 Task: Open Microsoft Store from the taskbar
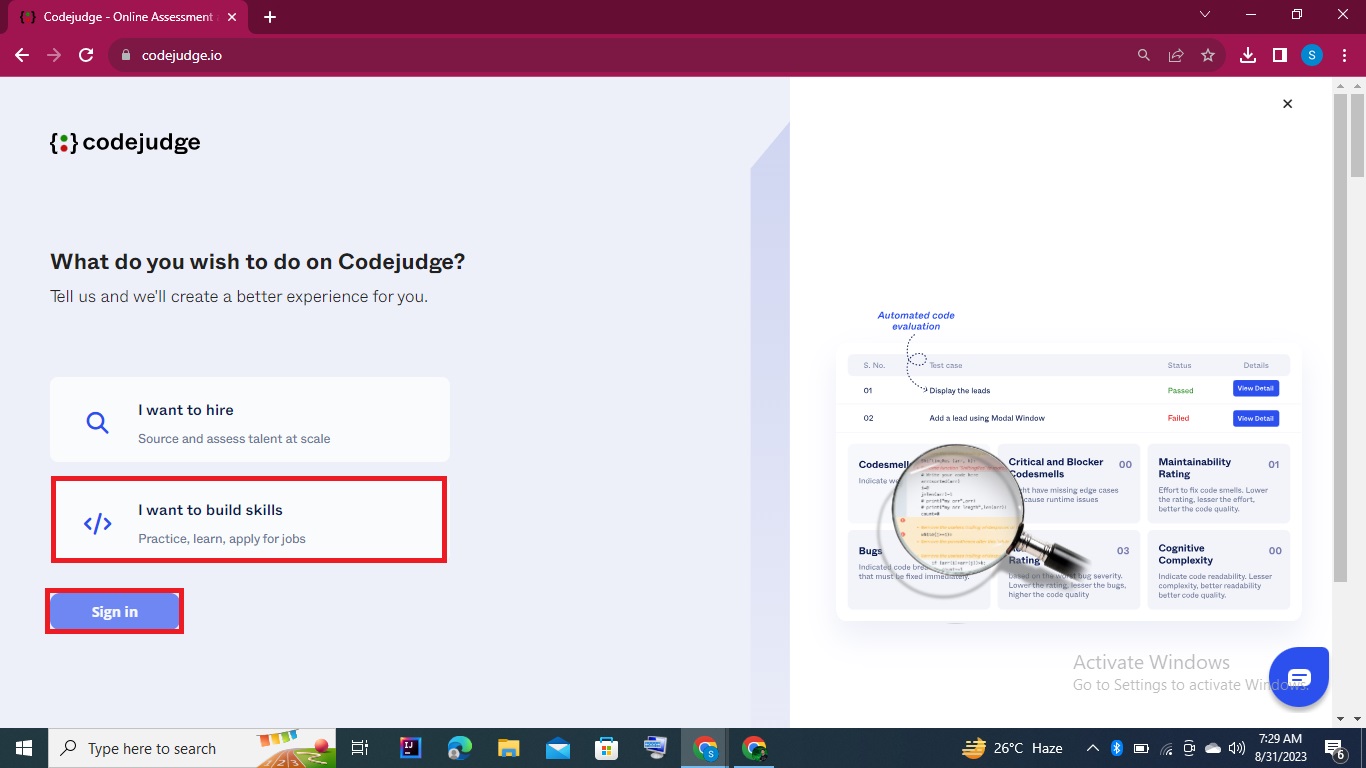pos(607,748)
